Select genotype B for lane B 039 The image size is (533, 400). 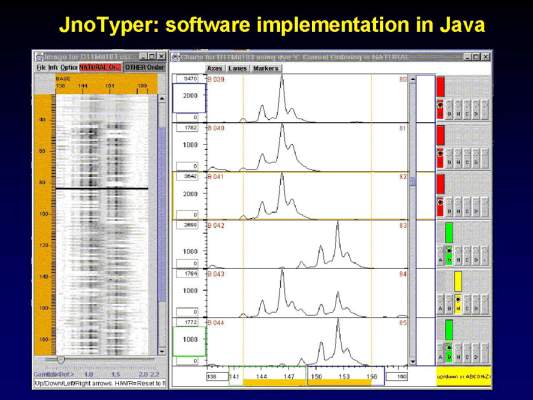[449, 109]
